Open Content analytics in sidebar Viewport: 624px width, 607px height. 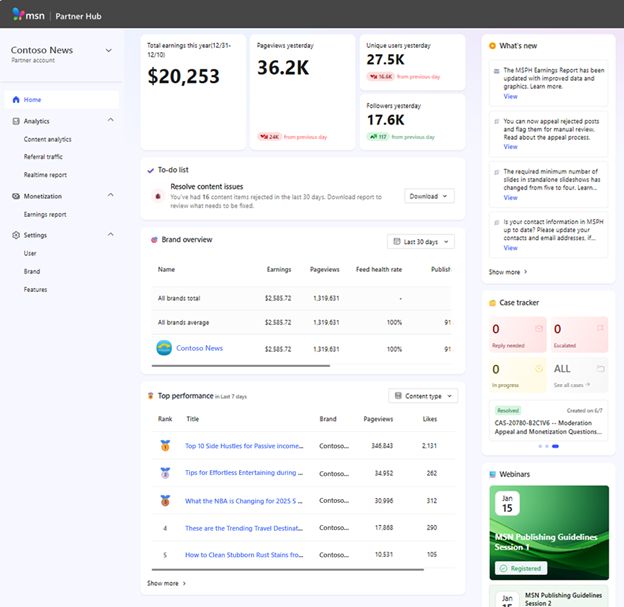pos(47,140)
